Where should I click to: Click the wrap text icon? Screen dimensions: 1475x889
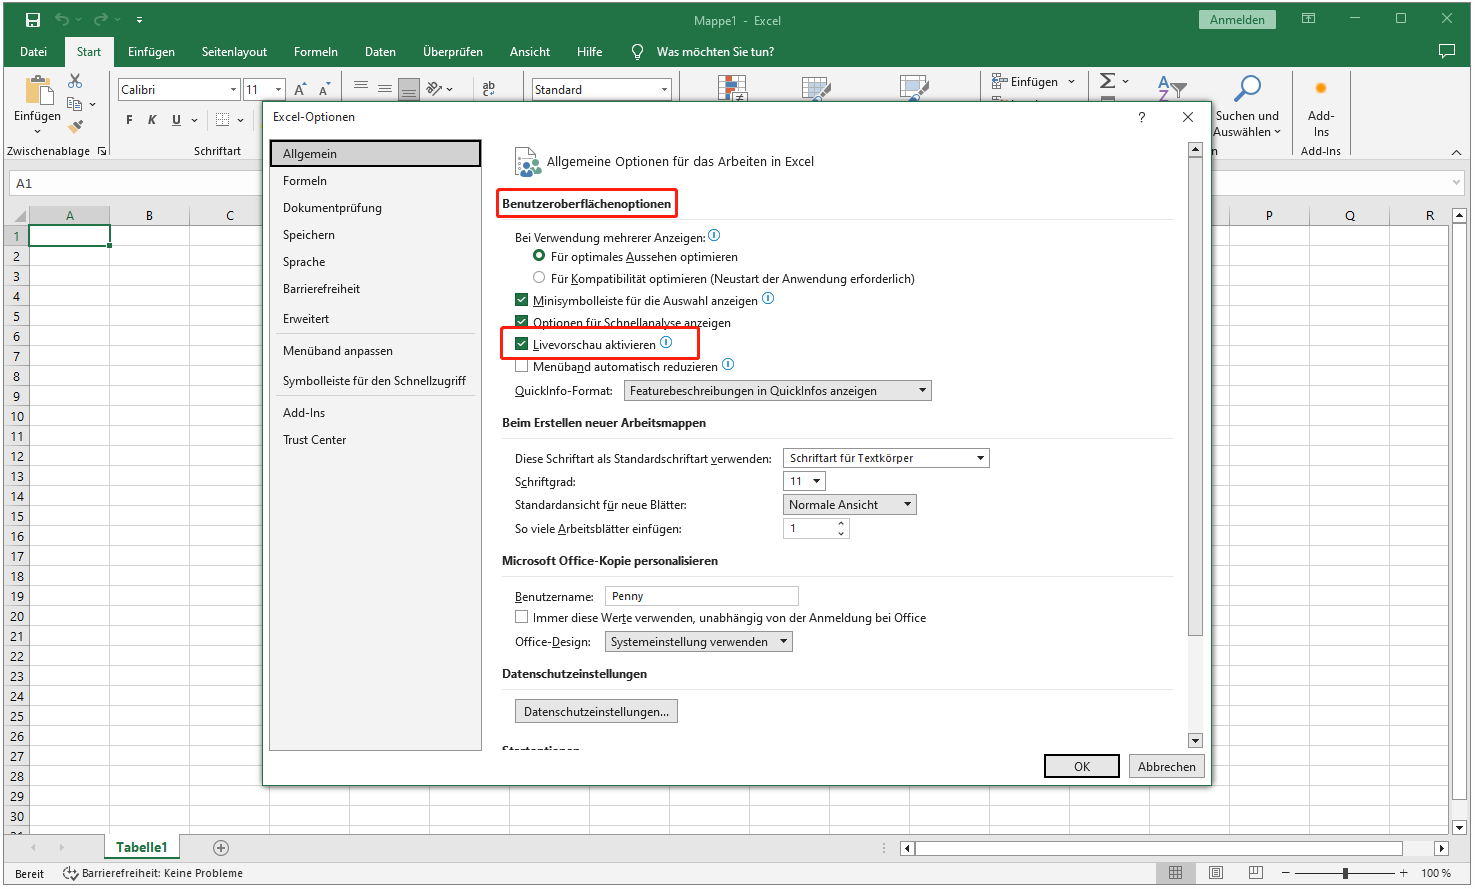pyautogui.click(x=489, y=89)
